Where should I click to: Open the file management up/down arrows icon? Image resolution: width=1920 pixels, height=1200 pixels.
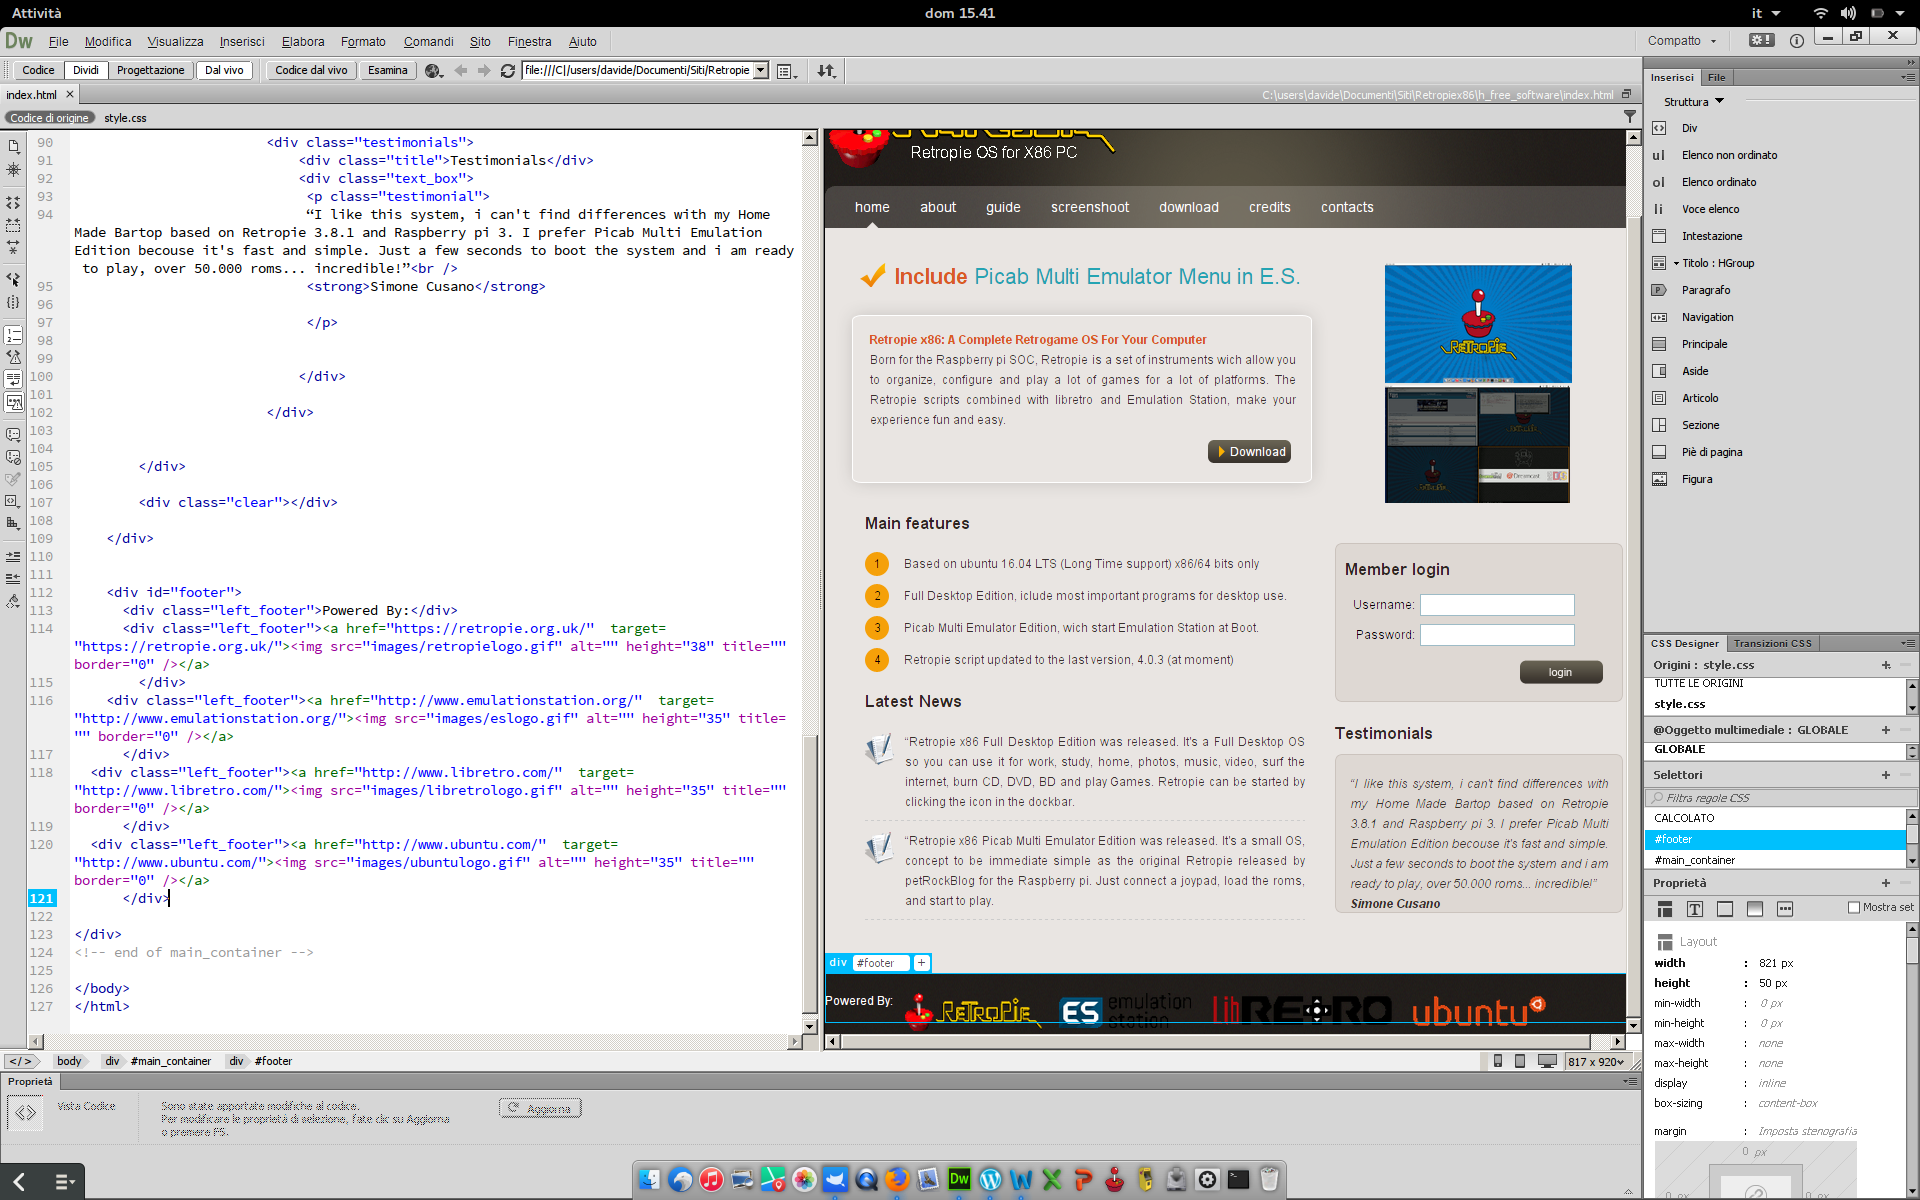coord(826,71)
